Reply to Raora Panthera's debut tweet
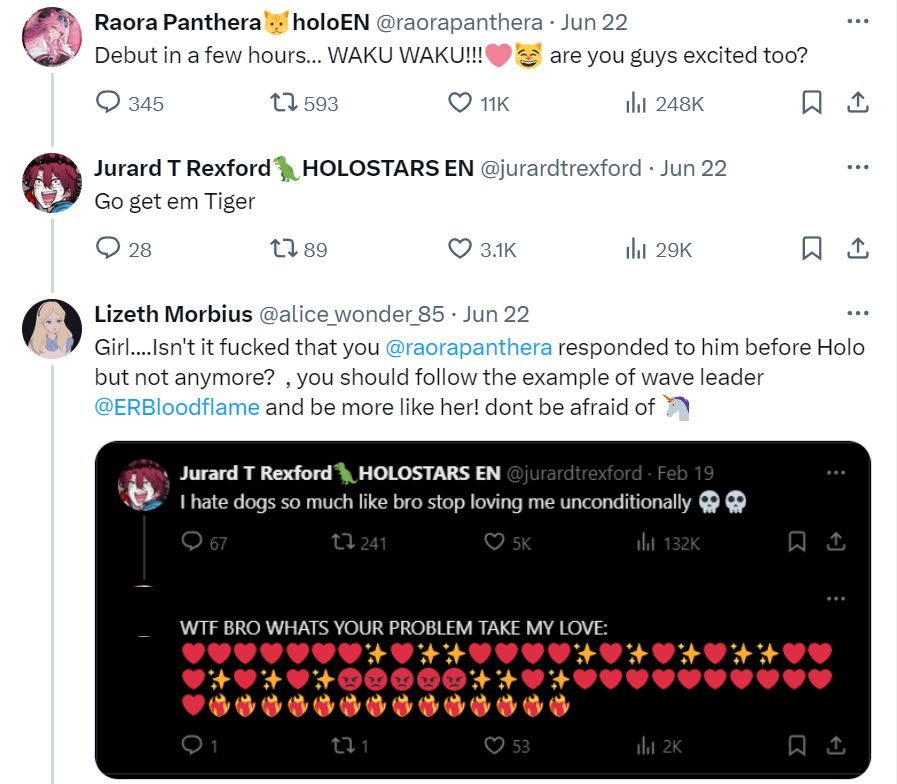Viewport: 897px width, 784px height. pos(108,102)
